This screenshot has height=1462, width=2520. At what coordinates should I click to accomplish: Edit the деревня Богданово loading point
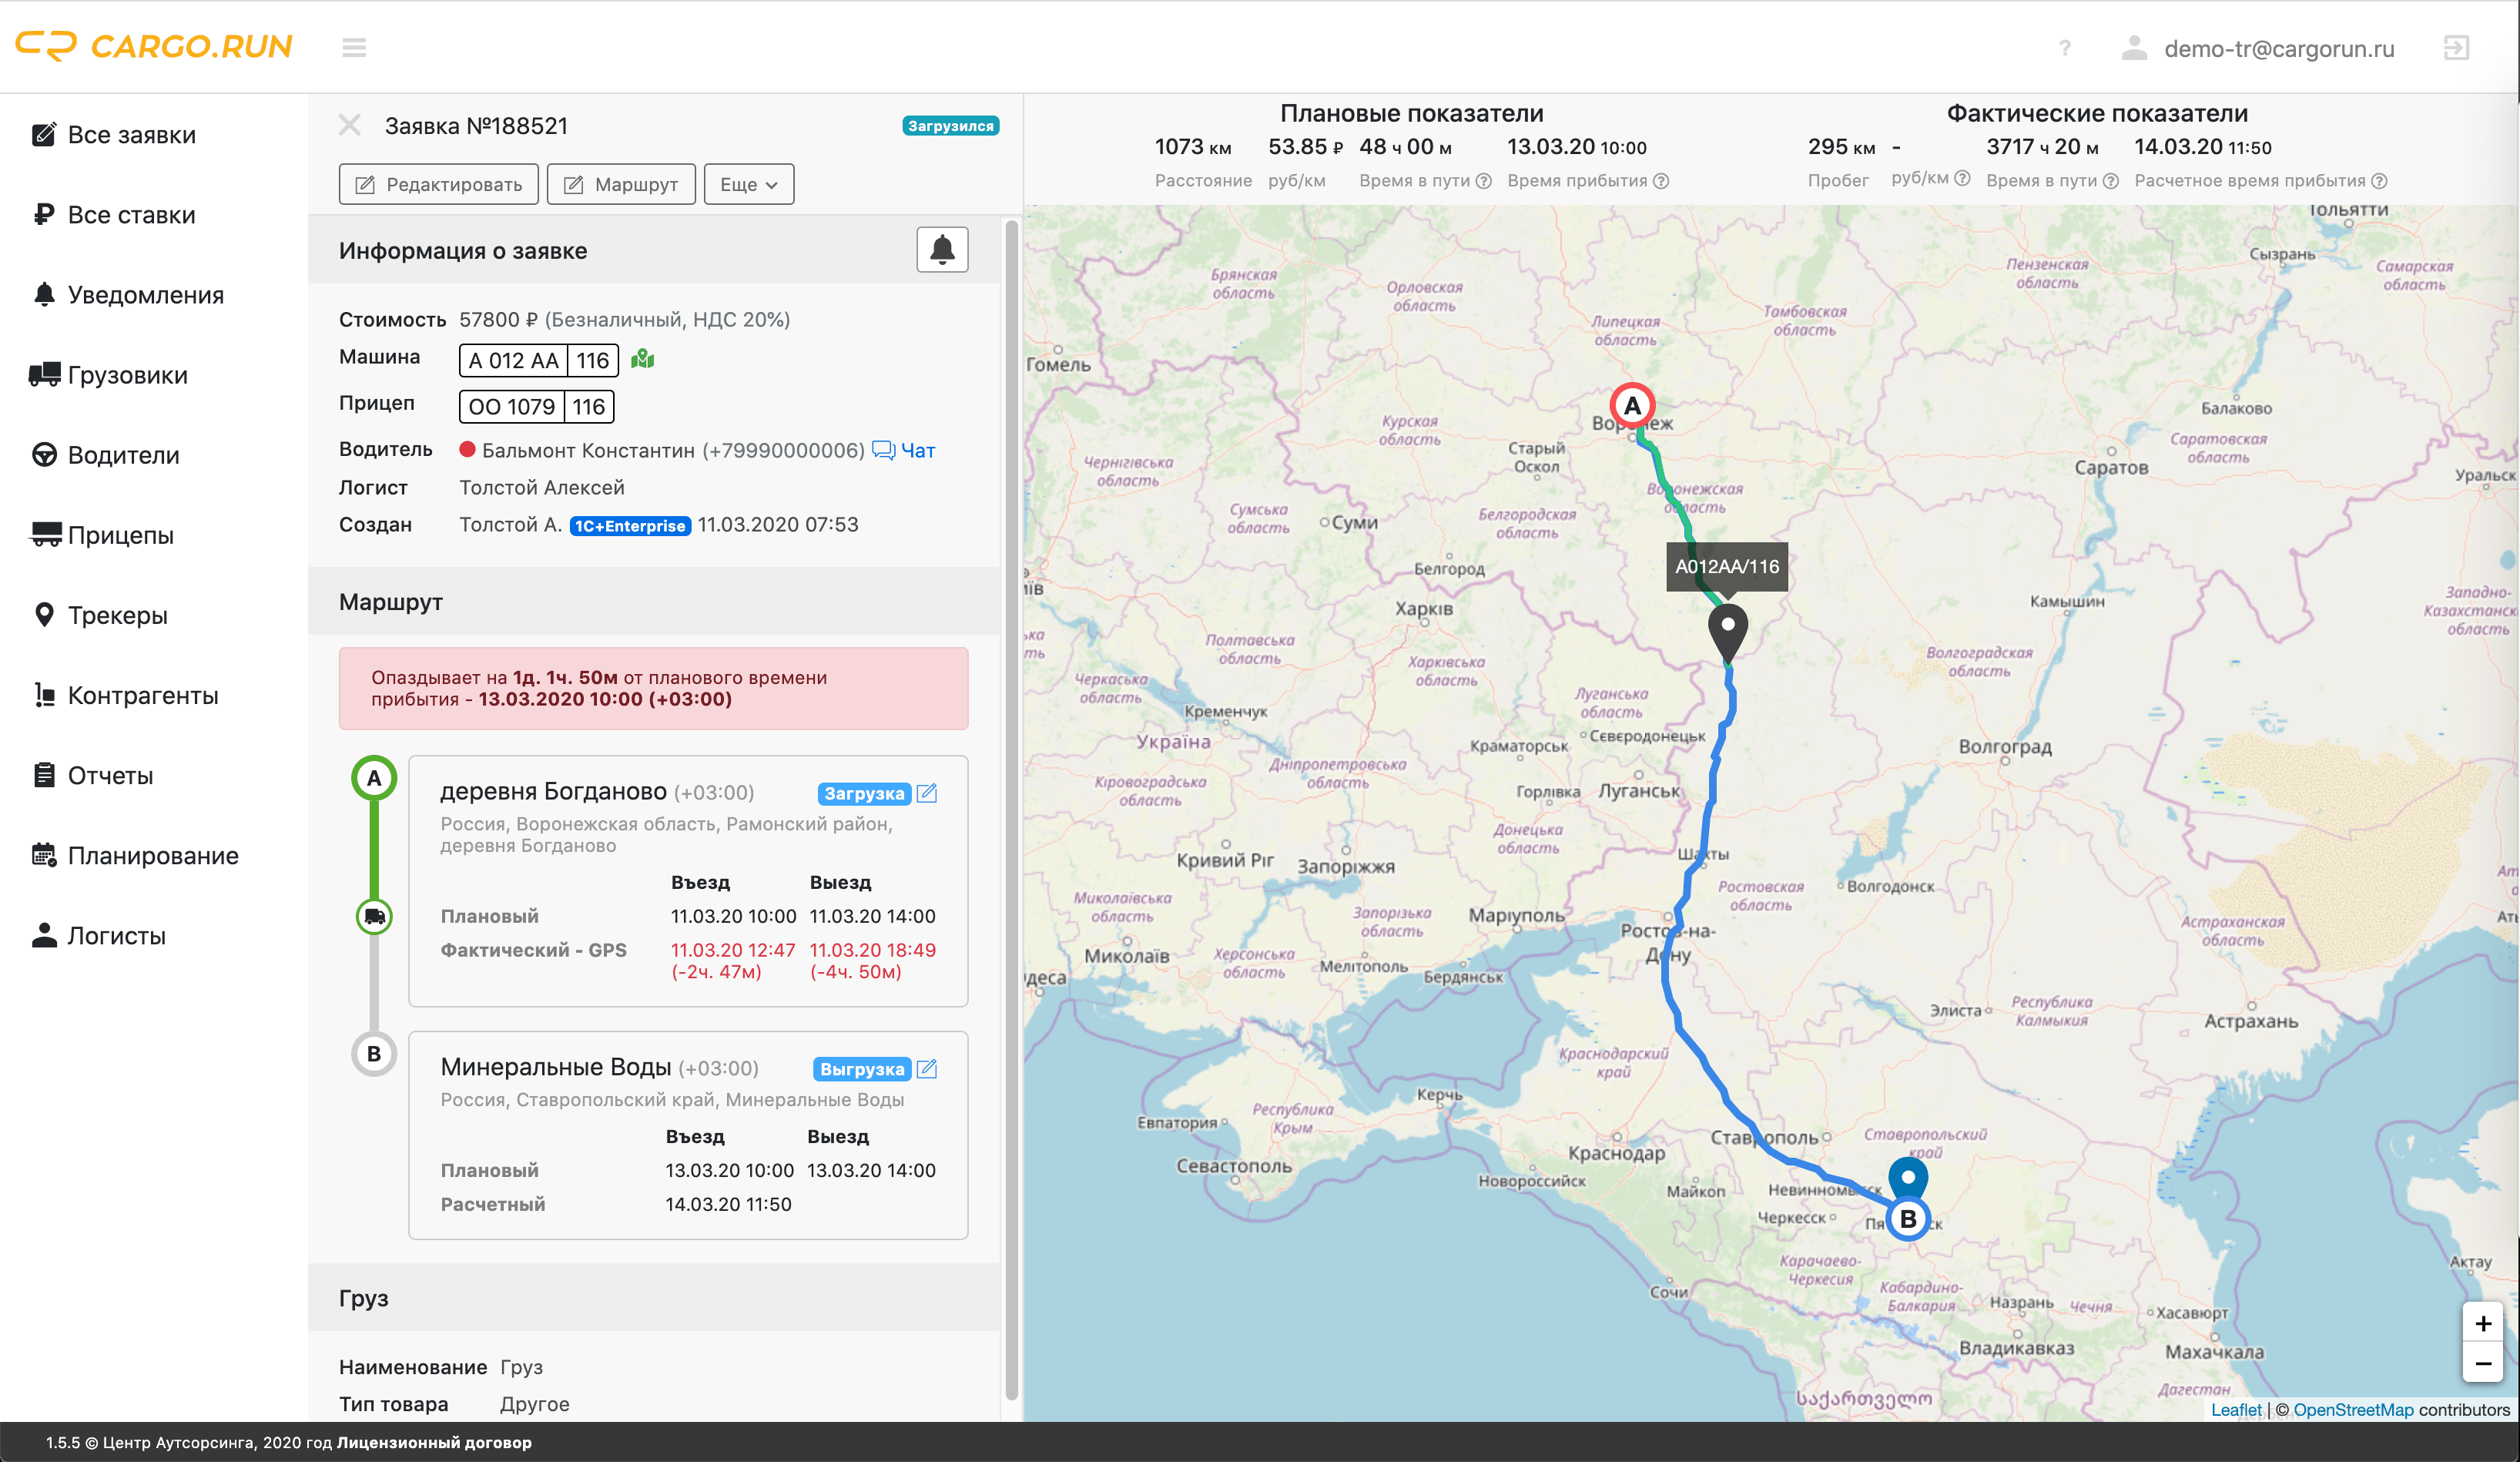[927, 793]
